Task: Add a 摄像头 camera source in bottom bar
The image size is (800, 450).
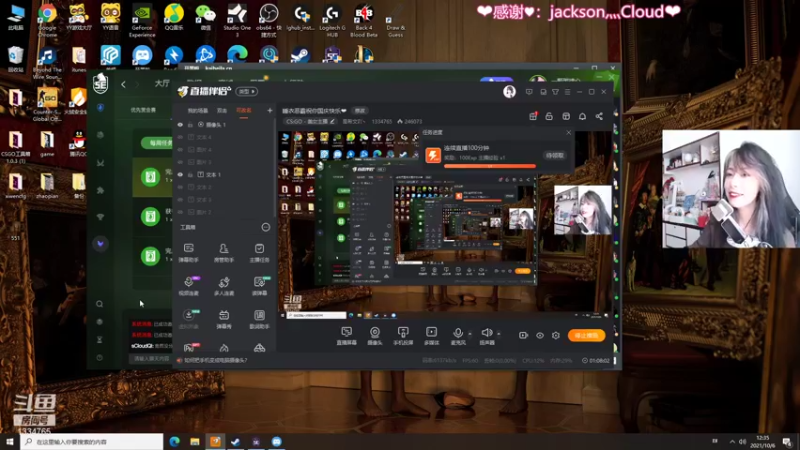Action: coord(374,336)
